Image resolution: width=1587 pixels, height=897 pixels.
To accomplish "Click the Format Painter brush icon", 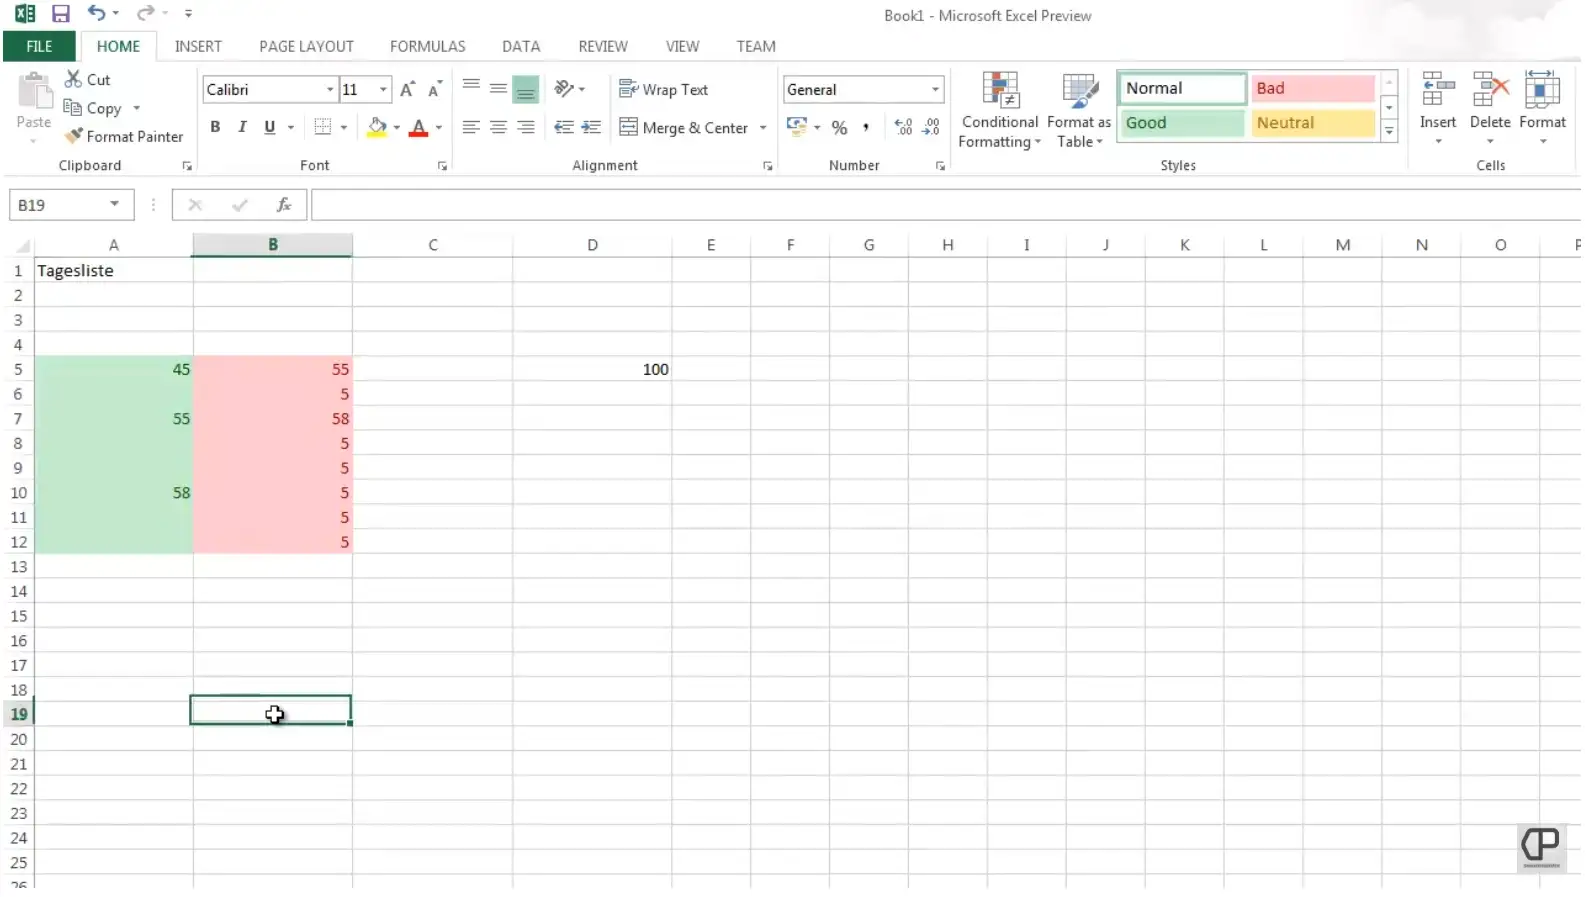I will click(x=73, y=136).
